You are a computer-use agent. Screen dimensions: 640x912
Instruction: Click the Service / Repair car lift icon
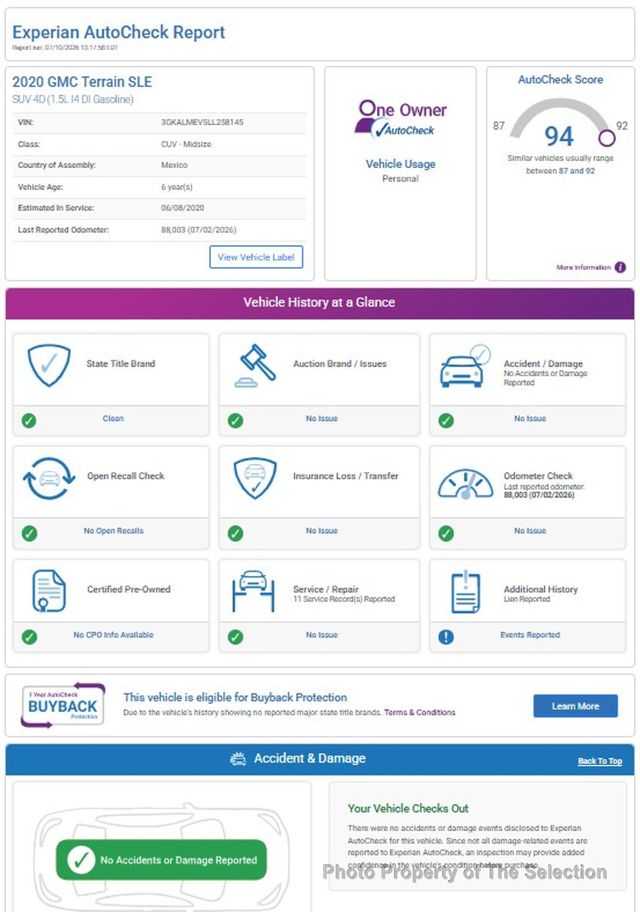[253, 591]
